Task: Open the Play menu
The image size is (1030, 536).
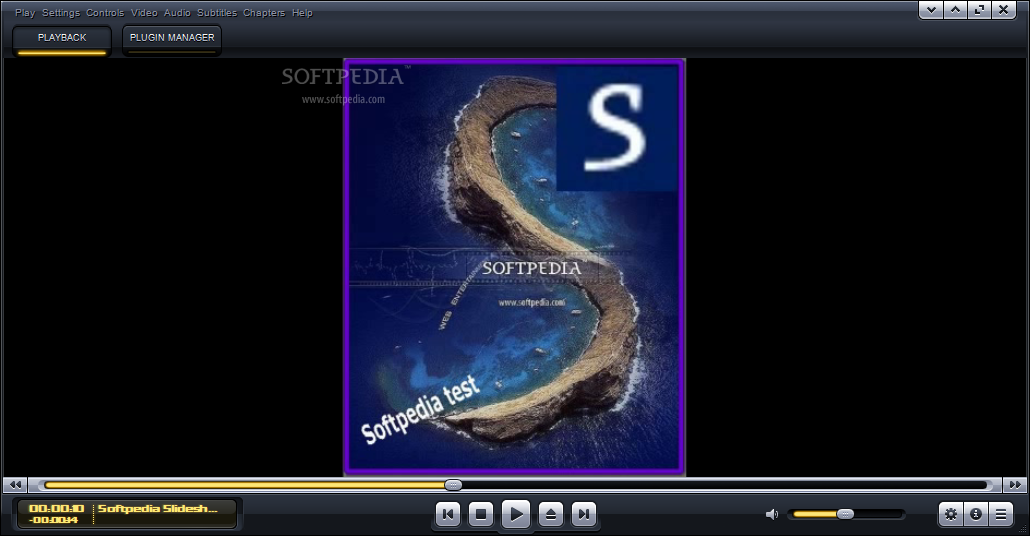Action: (25, 12)
